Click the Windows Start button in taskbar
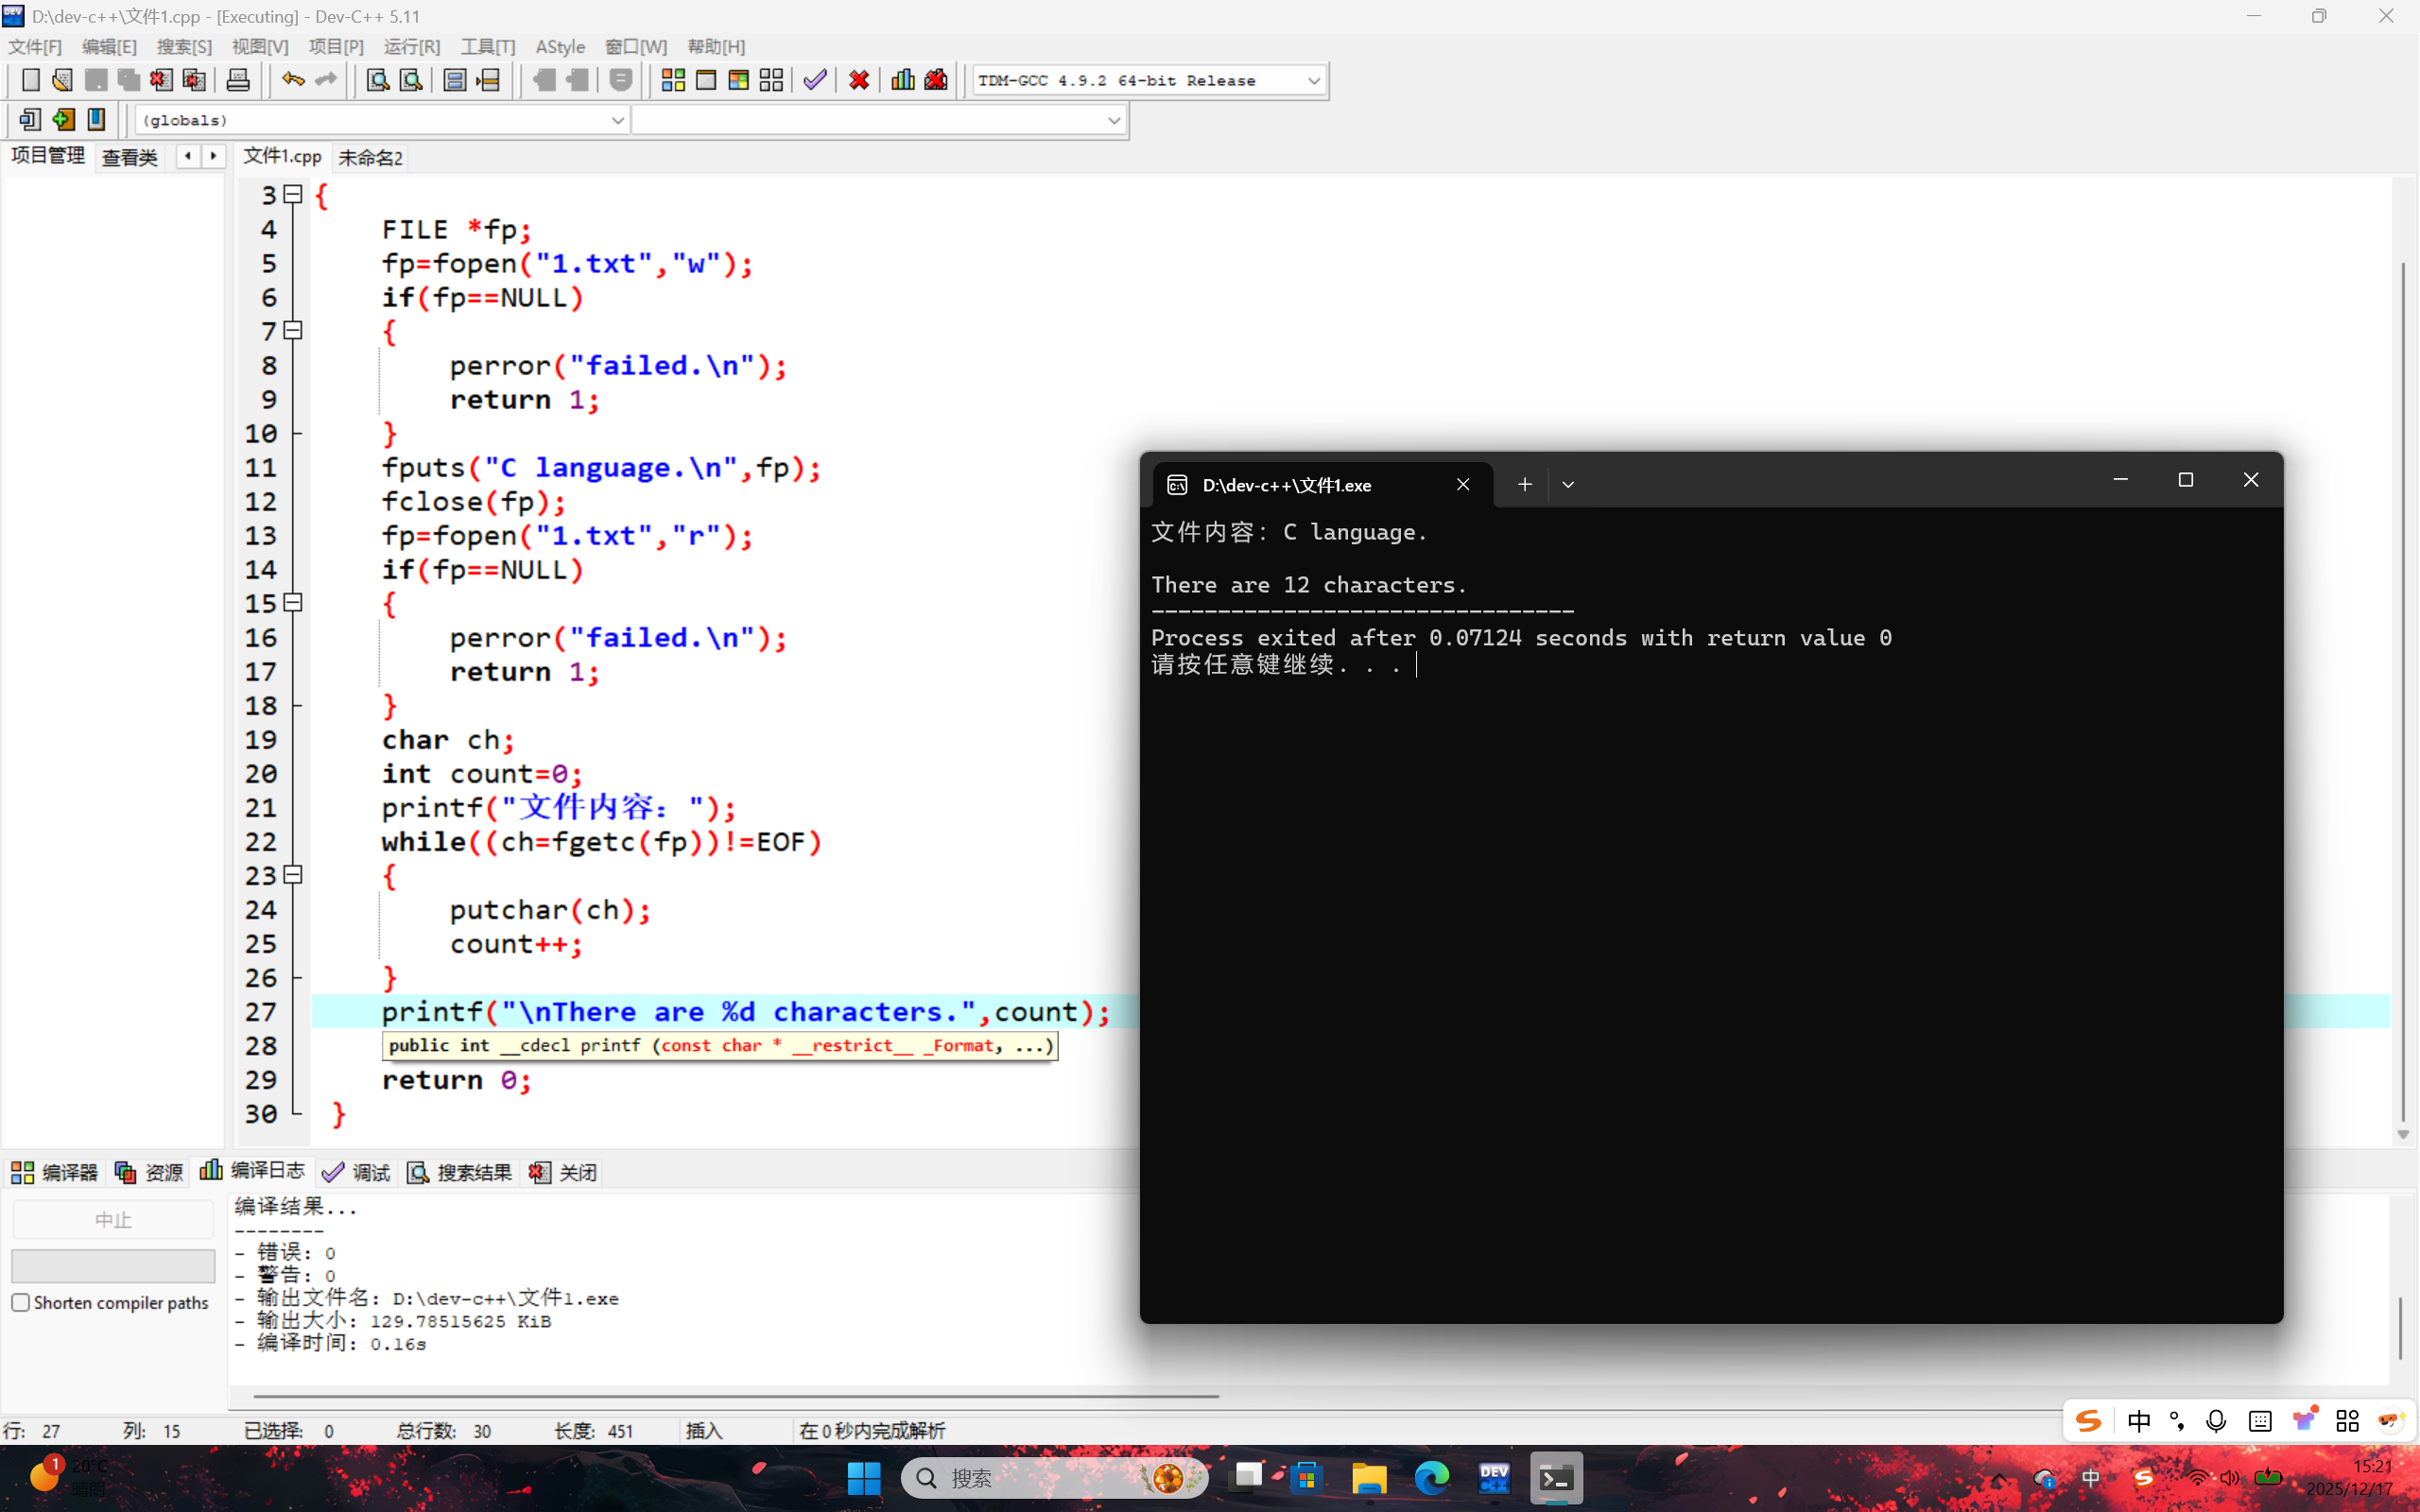 click(863, 1478)
